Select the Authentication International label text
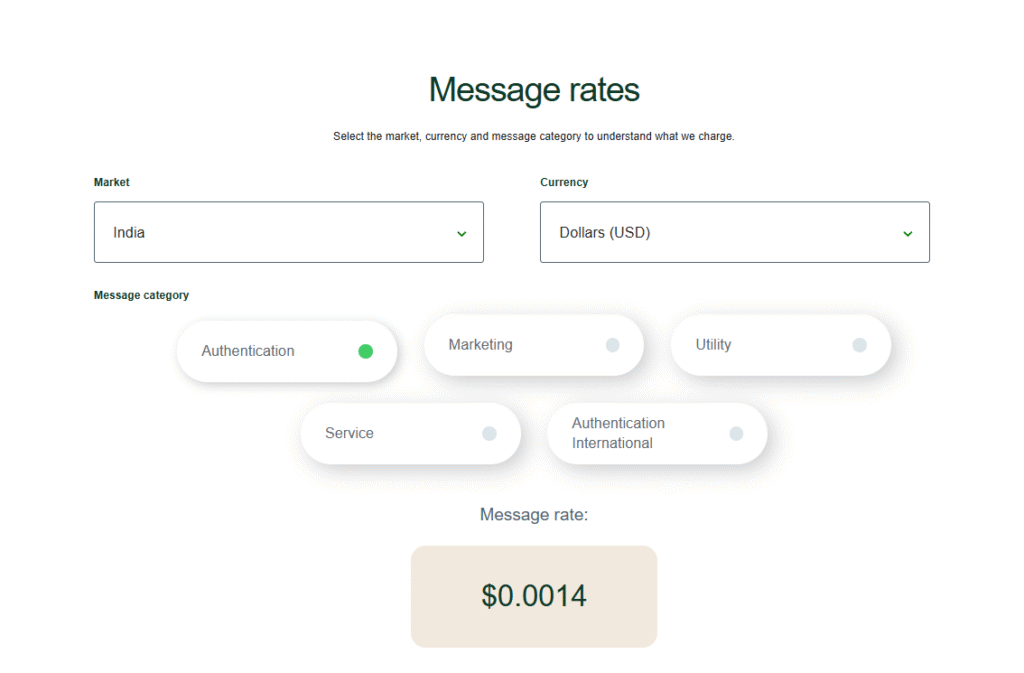This screenshot has width=1024, height=673. pyautogui.click(x=618, y=433)
